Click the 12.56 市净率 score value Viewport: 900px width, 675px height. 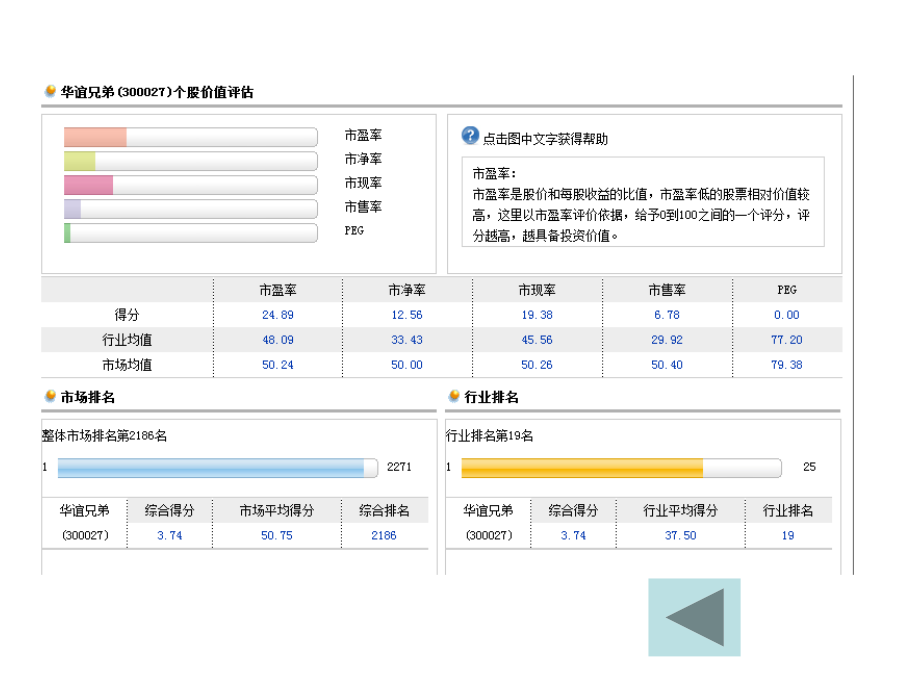(407, 315)
